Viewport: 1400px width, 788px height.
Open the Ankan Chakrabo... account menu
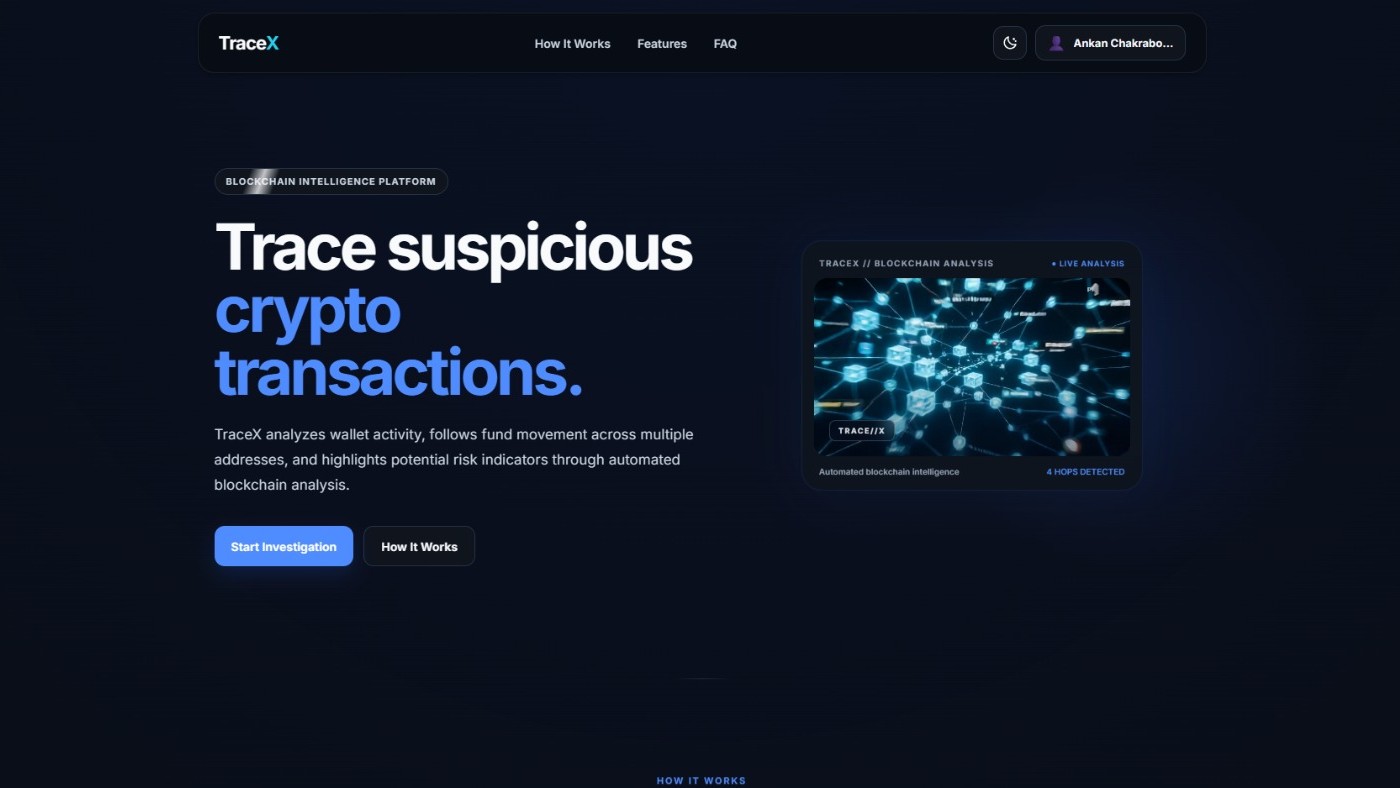[1110, 43]
